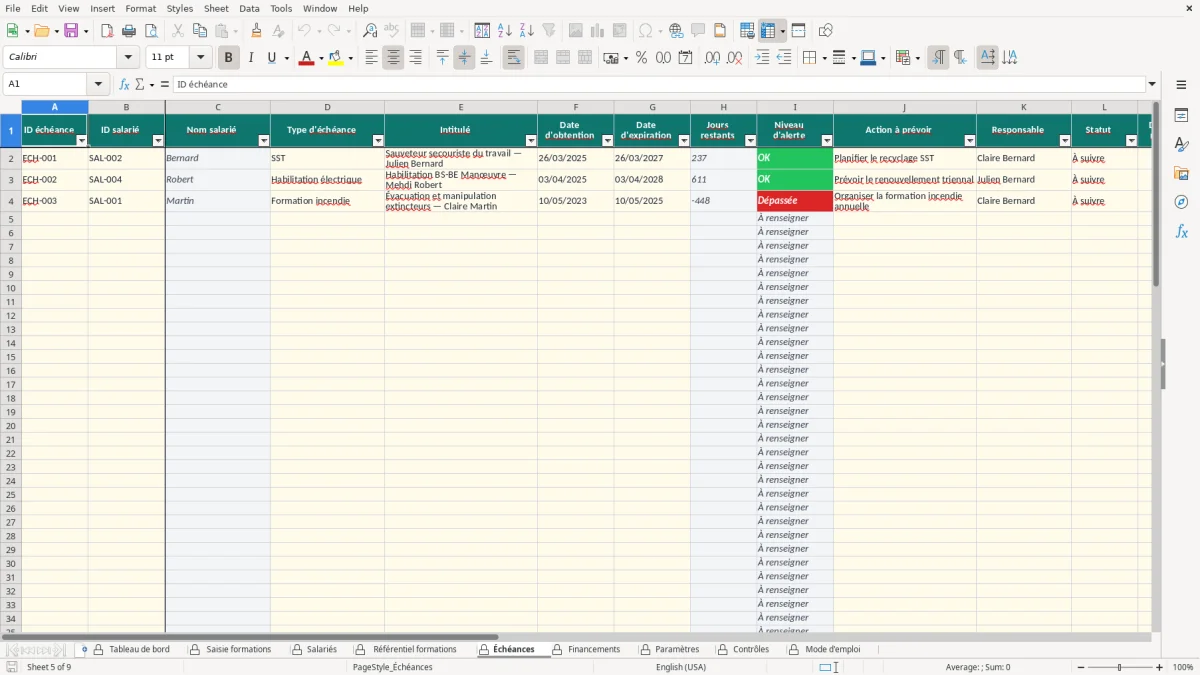Click English (USA) language in status bar

pyautogui.click(x=681, y=667)
